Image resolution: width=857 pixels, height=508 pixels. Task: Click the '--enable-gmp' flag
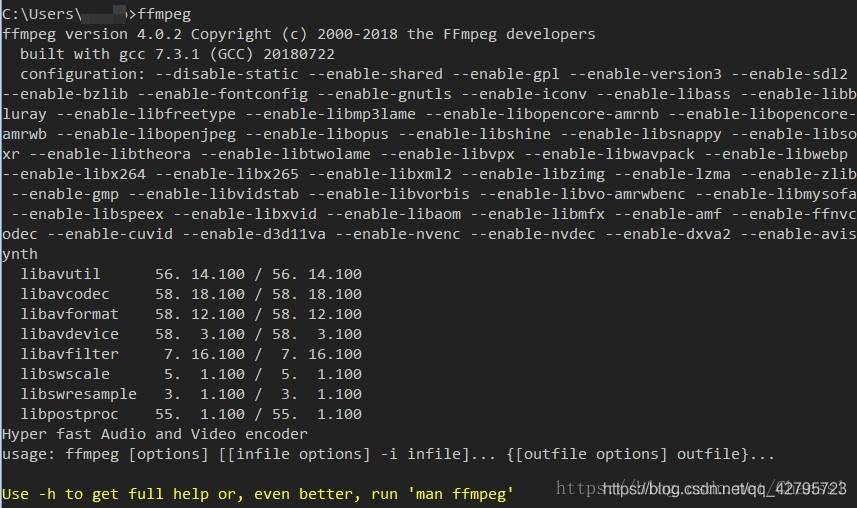(x=65, y=194)
